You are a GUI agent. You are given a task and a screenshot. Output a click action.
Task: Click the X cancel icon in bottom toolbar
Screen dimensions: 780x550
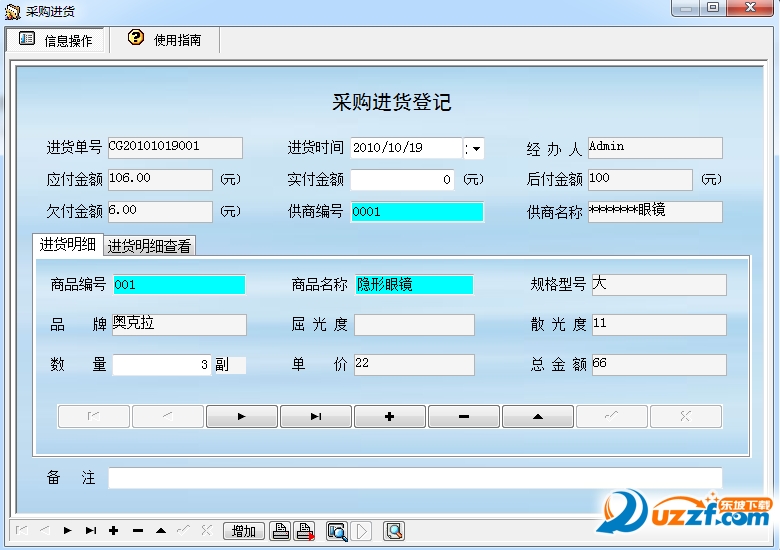207,531
